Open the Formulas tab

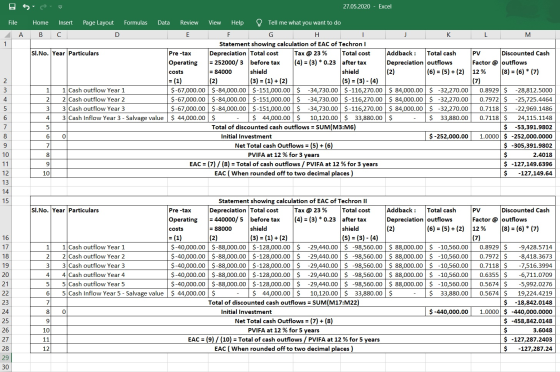click(x=135, y=22)
